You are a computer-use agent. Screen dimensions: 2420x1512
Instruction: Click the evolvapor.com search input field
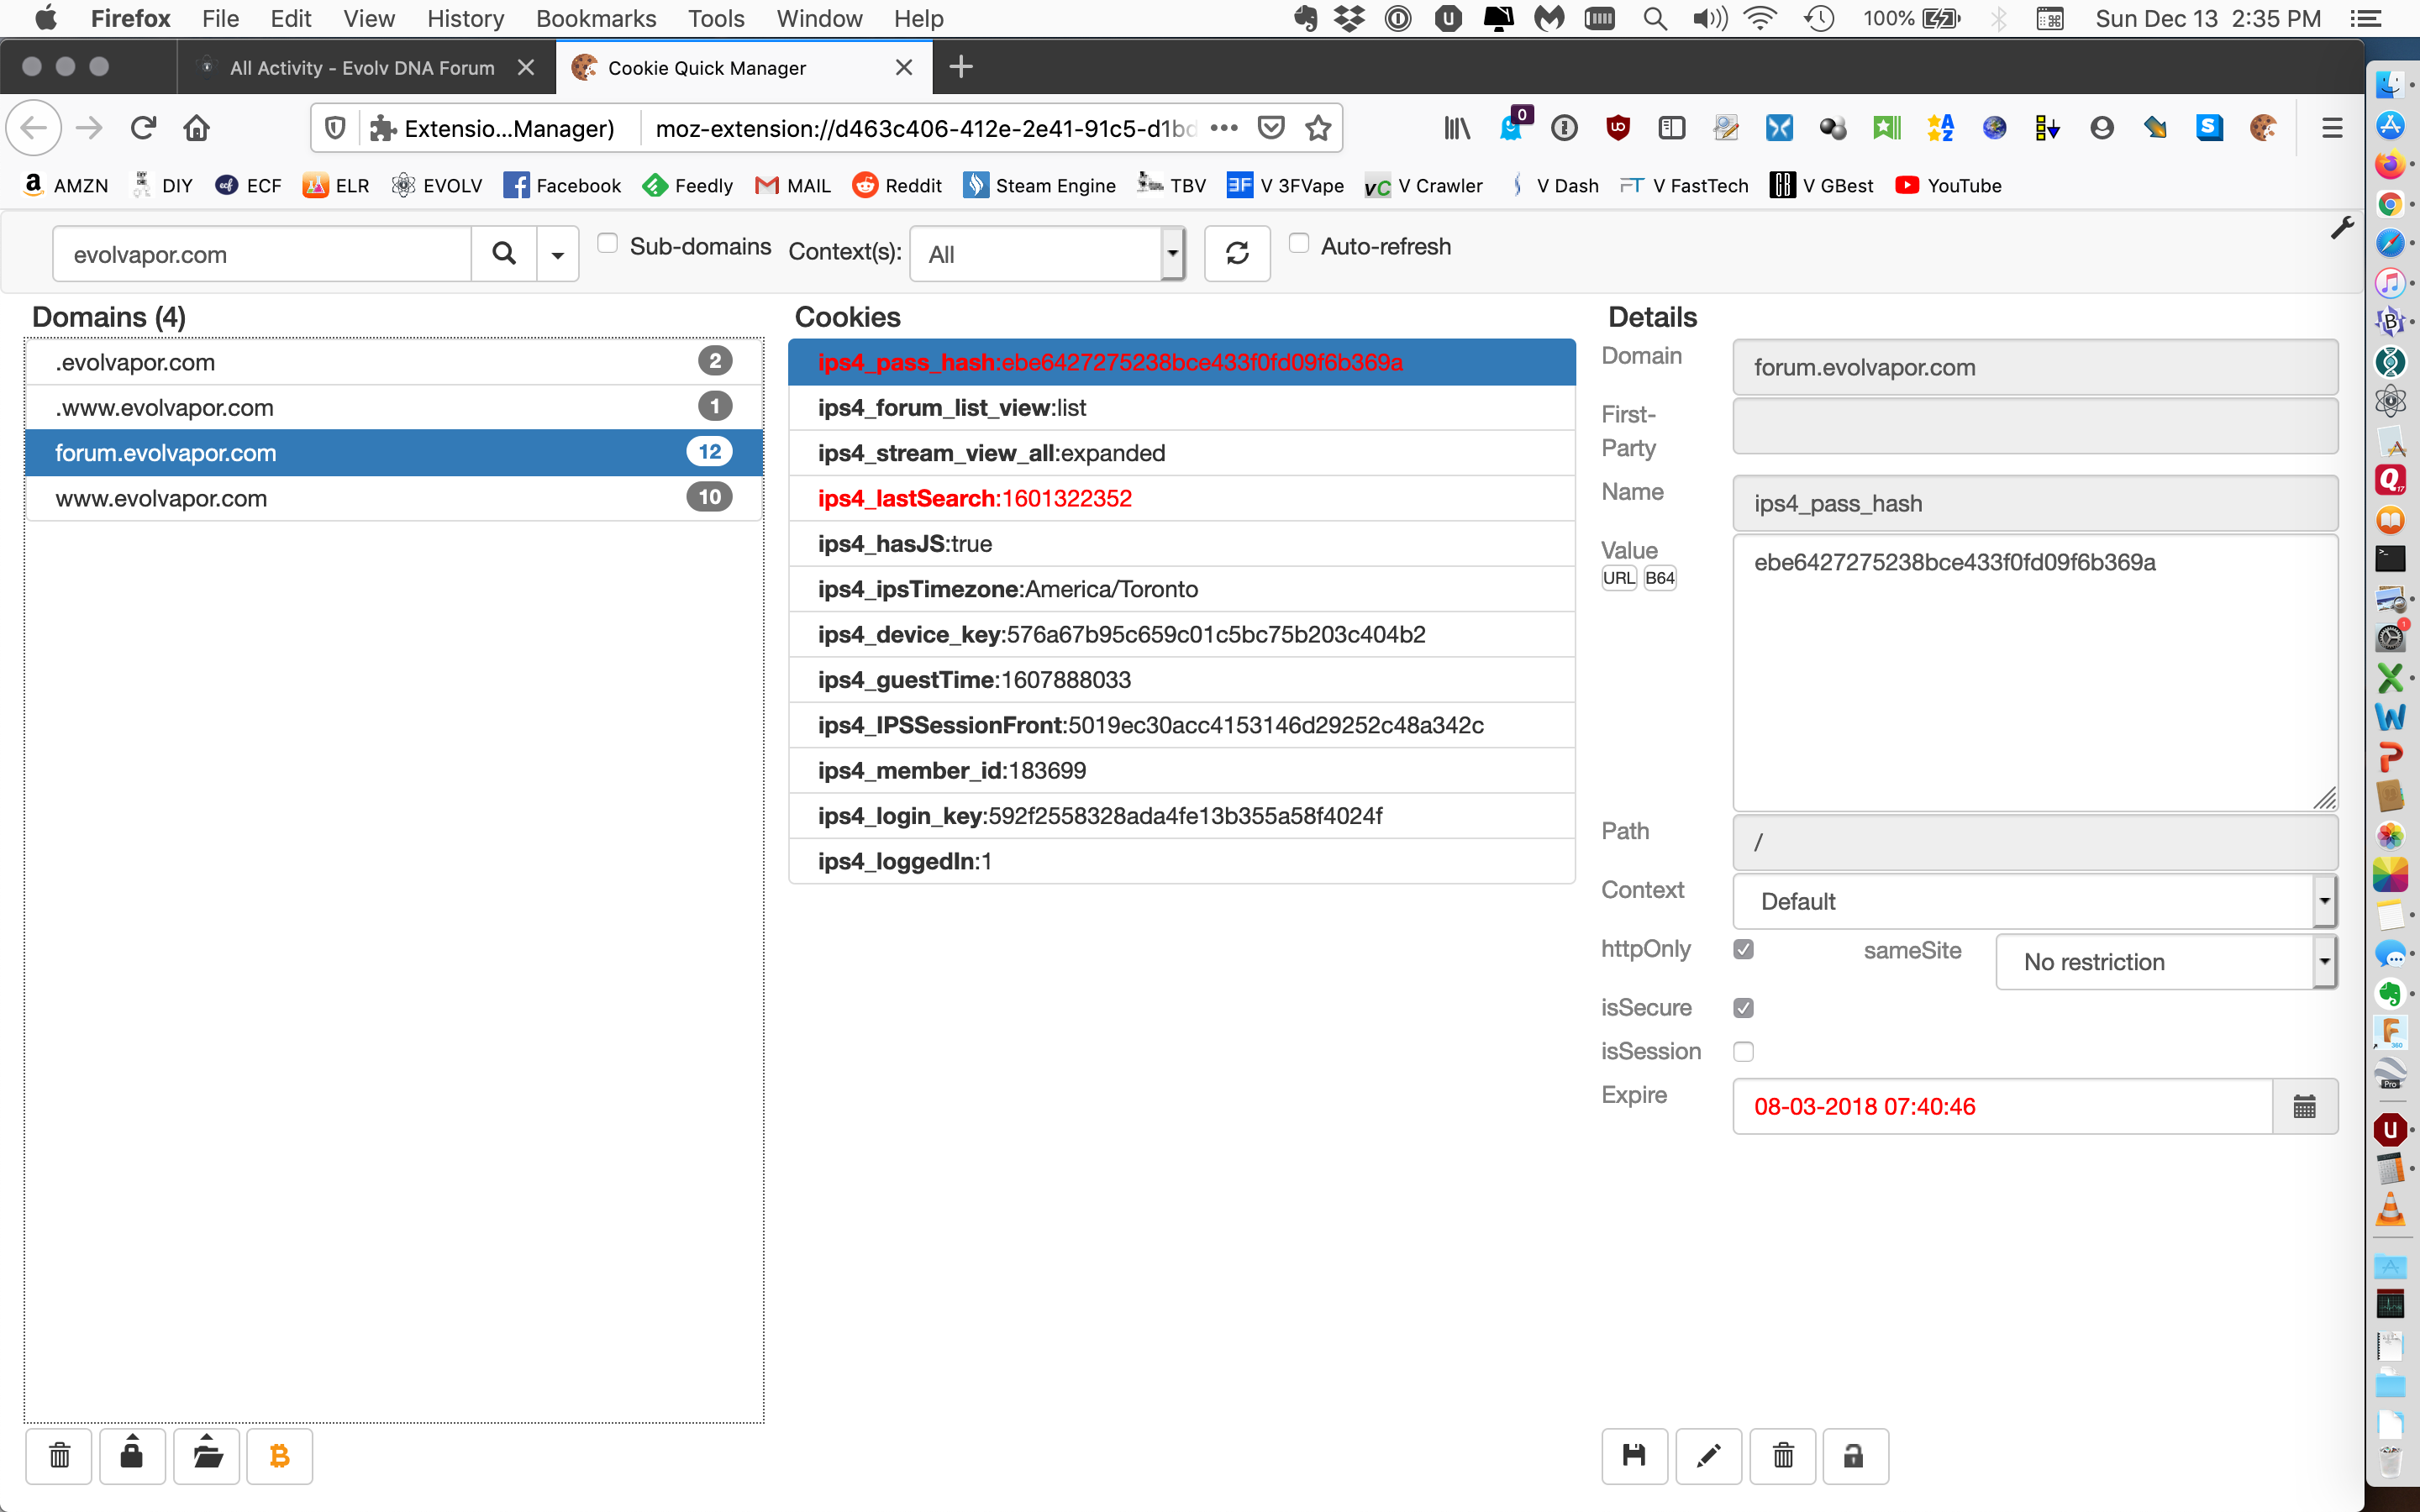tap(262, 254)
